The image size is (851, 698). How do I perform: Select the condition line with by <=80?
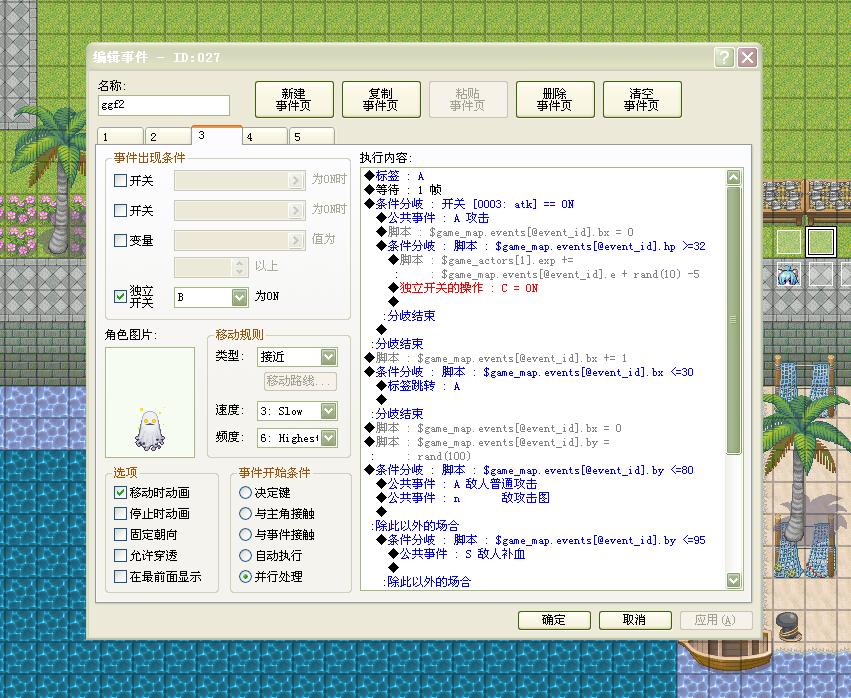(530, 470)
